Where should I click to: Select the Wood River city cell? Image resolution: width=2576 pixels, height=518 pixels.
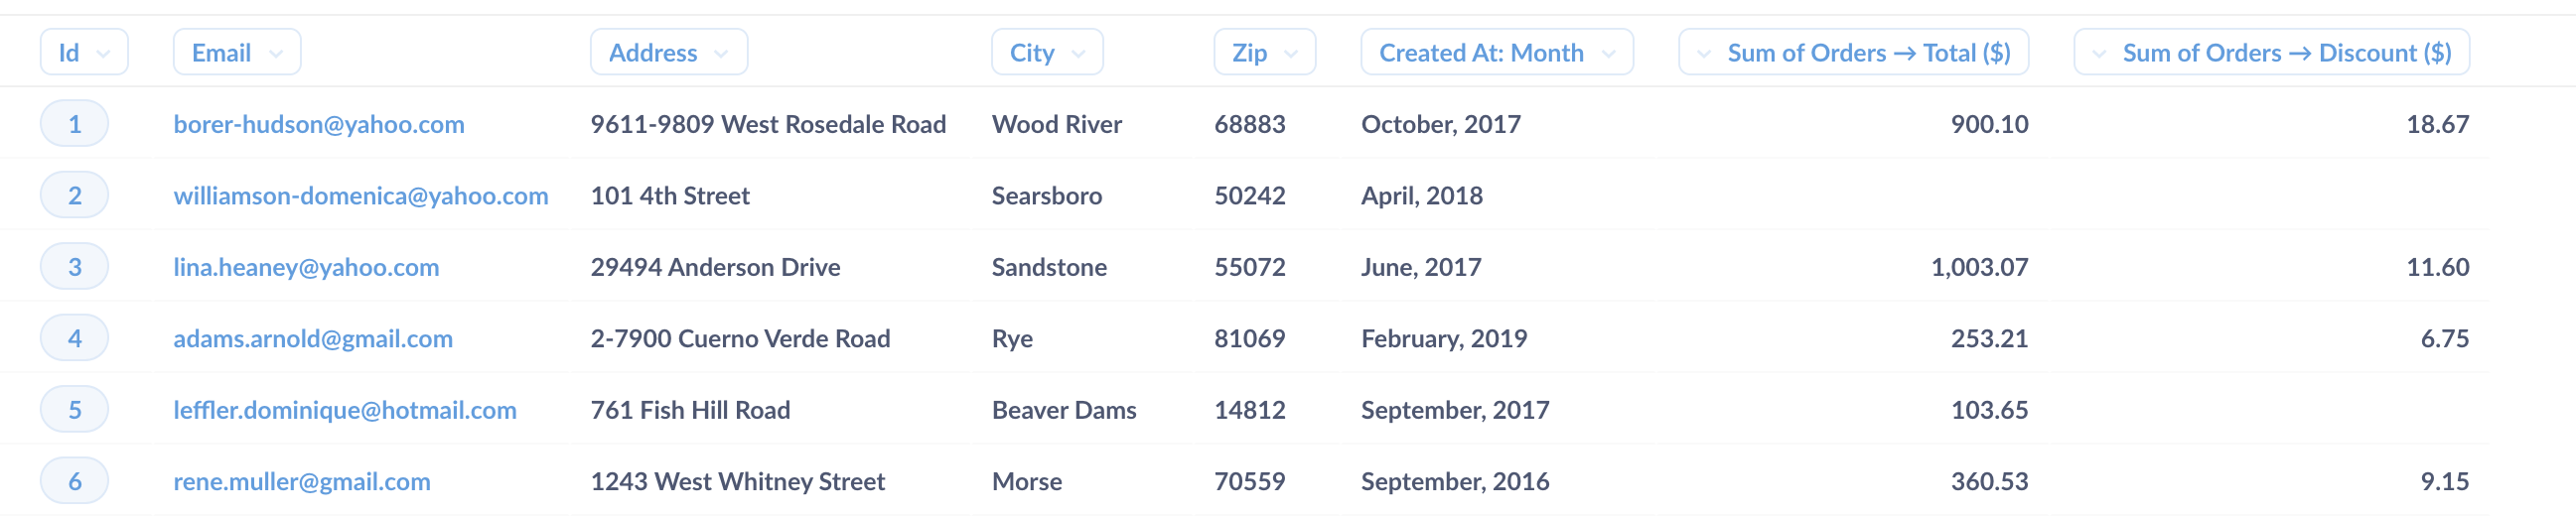point(1057,124)
